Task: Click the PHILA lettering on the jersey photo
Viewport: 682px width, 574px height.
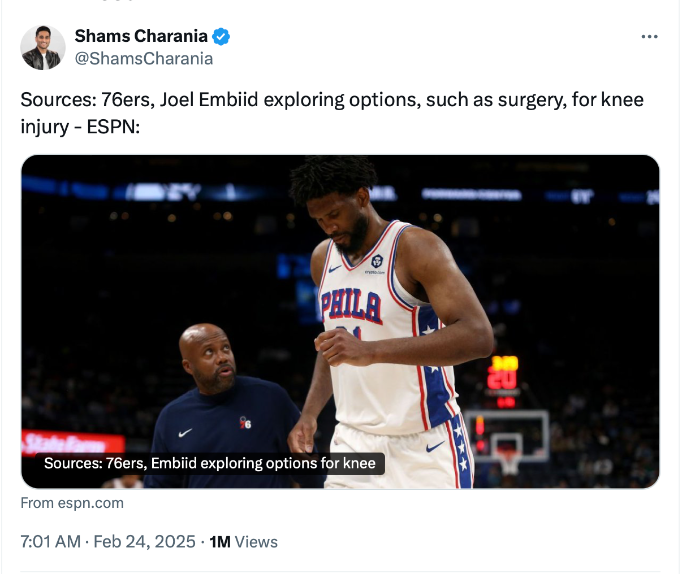Action: click(x=350, y=306)
